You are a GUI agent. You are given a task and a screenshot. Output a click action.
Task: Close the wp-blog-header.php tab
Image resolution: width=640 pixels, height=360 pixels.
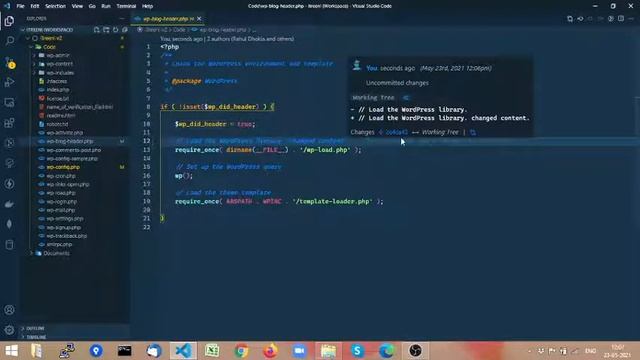(x=199, y=19)
